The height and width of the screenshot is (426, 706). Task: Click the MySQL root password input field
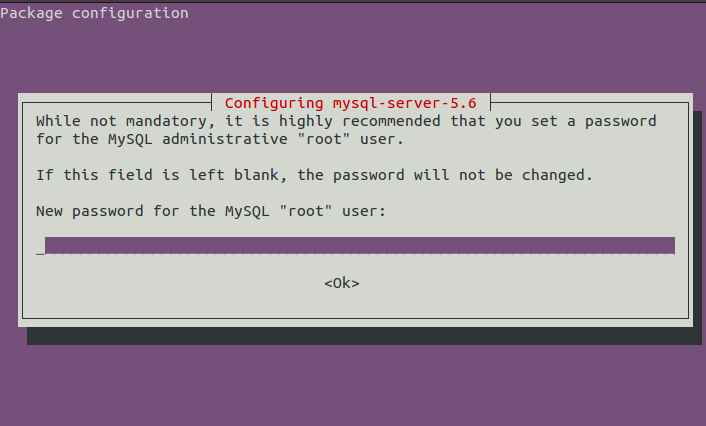355,246
